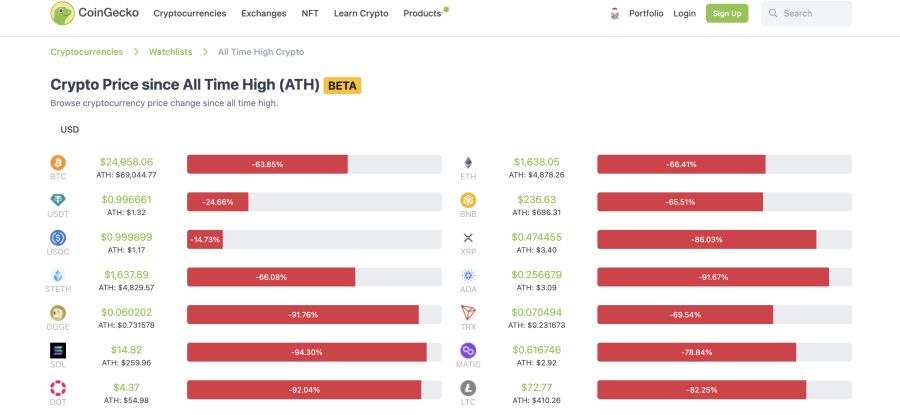Screen dimensions: 900x415
Task: Select the Dogecoin DOGE icon
Action: (x=58, y=313)
